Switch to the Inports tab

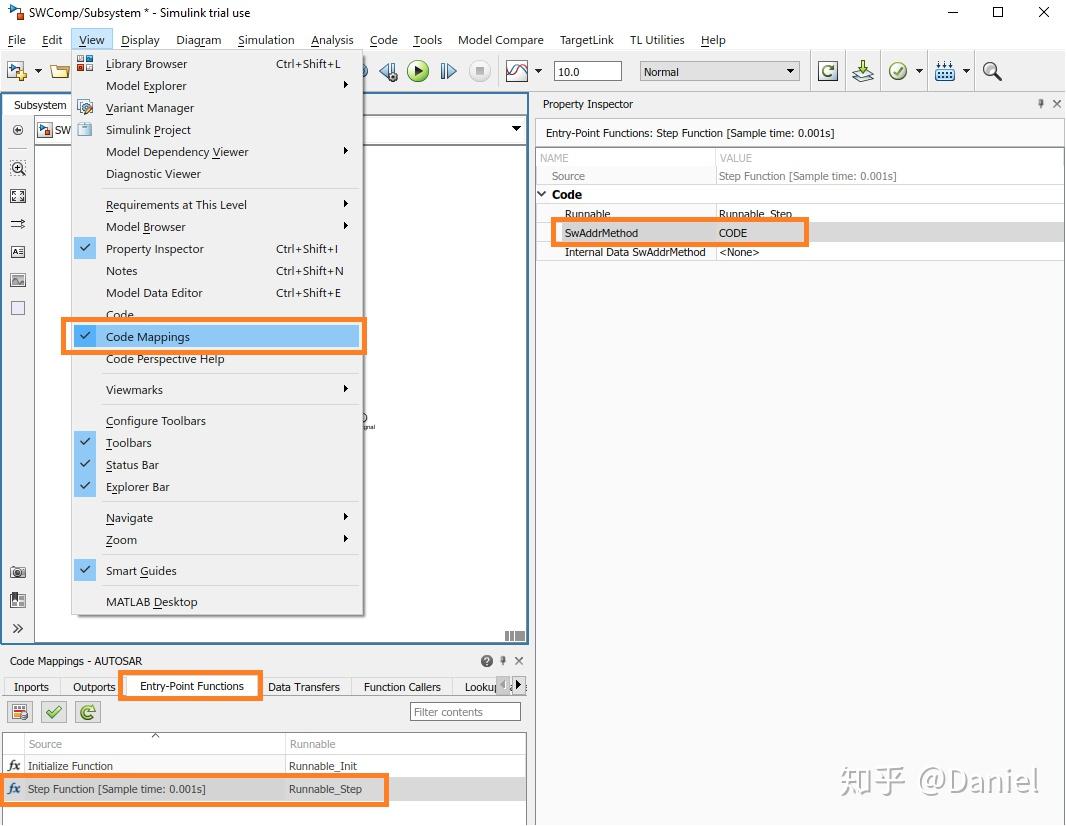click(x=31, y=687)
